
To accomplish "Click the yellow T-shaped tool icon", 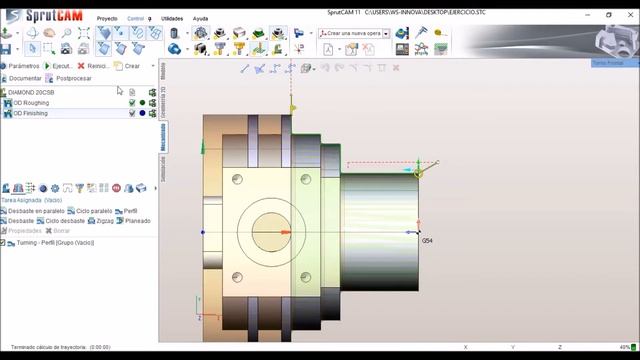I will click(239, 49).
